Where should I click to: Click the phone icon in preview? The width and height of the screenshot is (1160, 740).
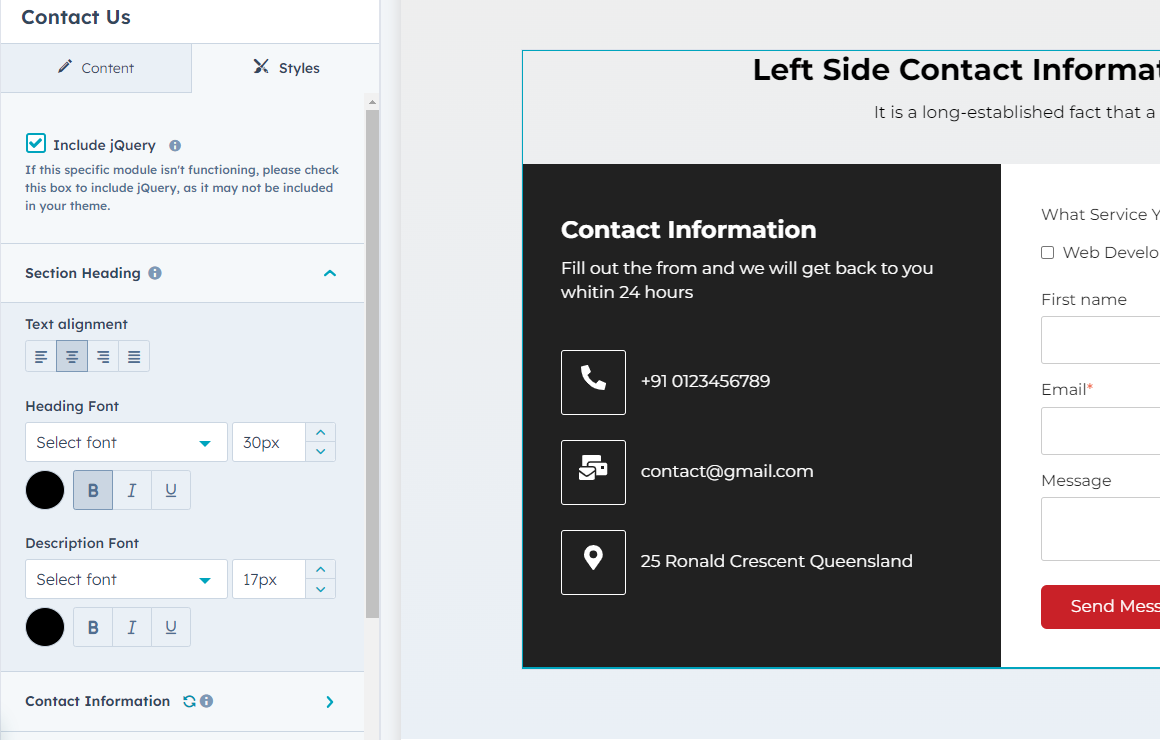[x=593, y=382]
